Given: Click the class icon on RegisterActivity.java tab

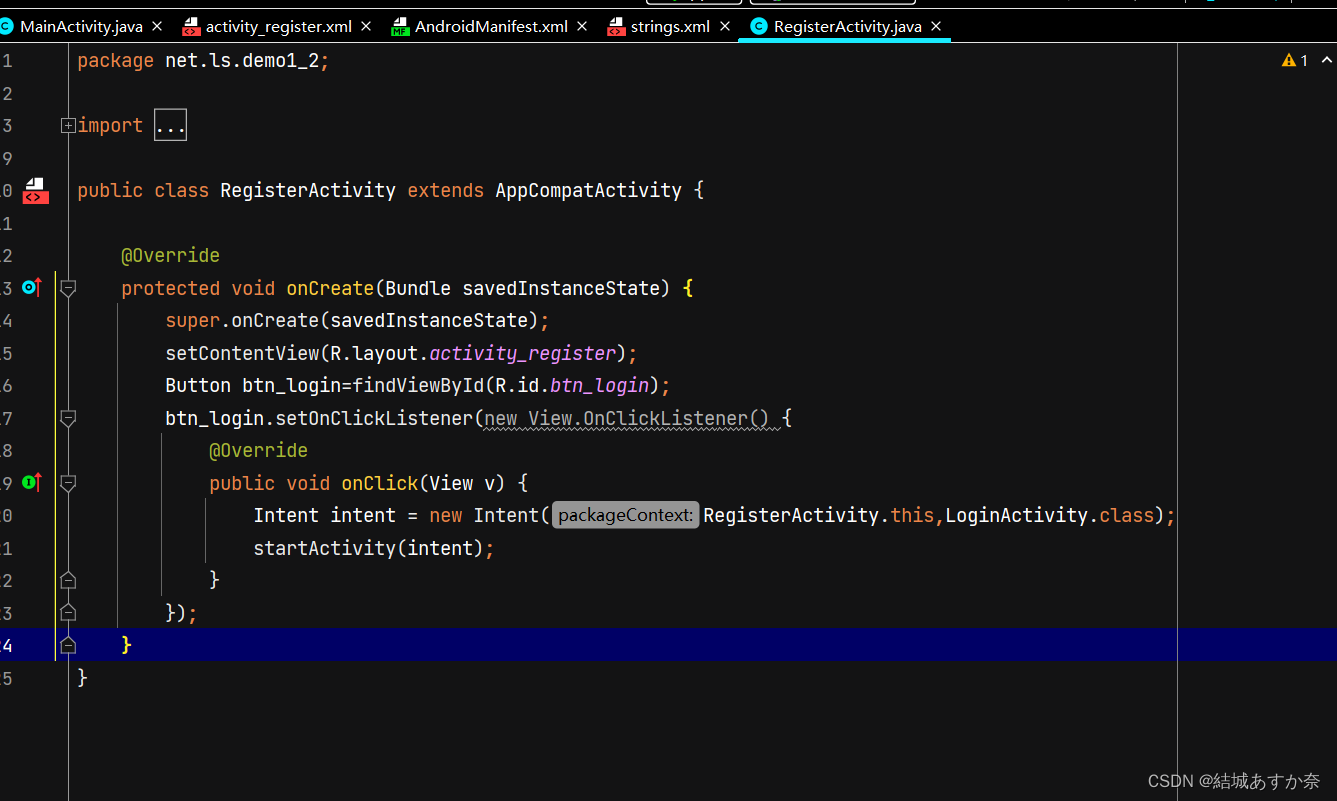Looking at the screenshot, I should point(759,26).
